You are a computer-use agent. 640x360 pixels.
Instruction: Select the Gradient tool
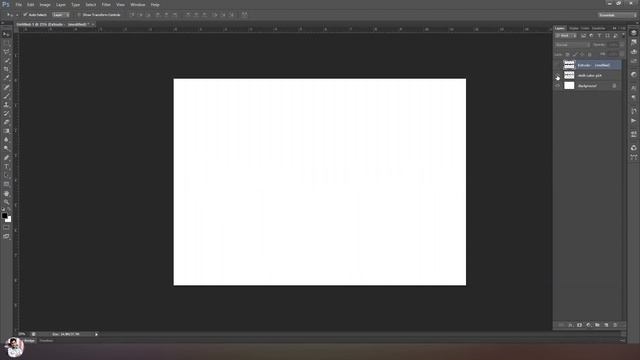[6, 131]
